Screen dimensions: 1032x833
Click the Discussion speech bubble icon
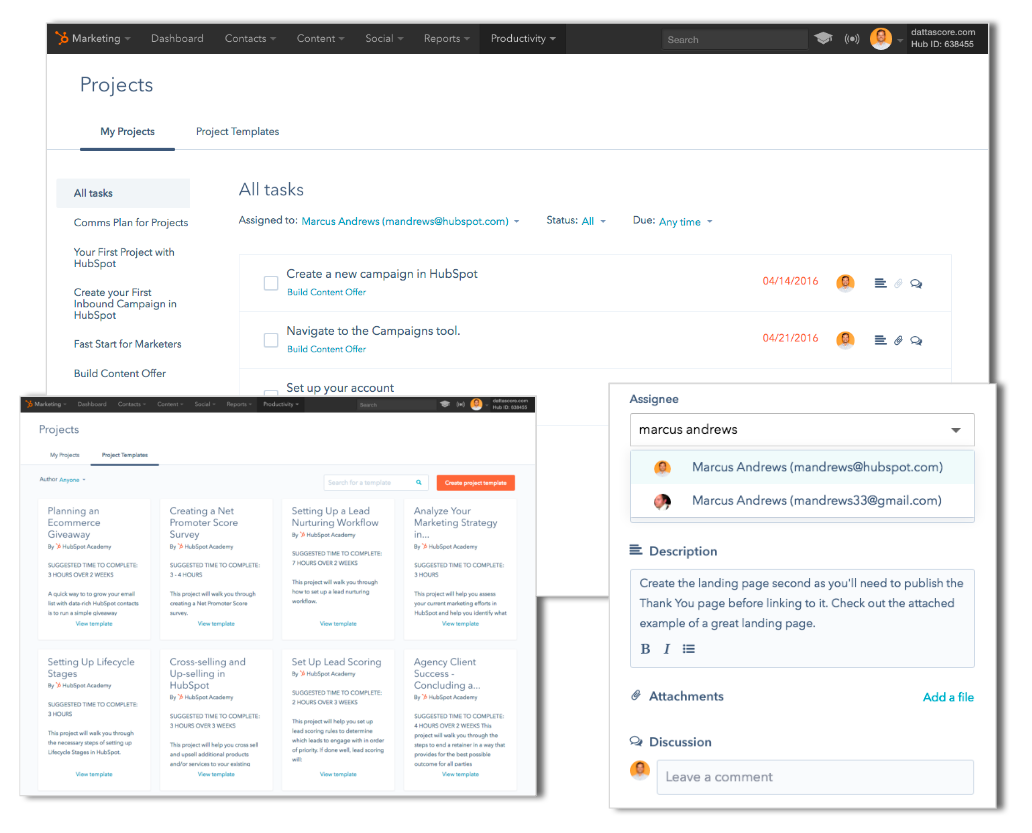pos(636,742)
